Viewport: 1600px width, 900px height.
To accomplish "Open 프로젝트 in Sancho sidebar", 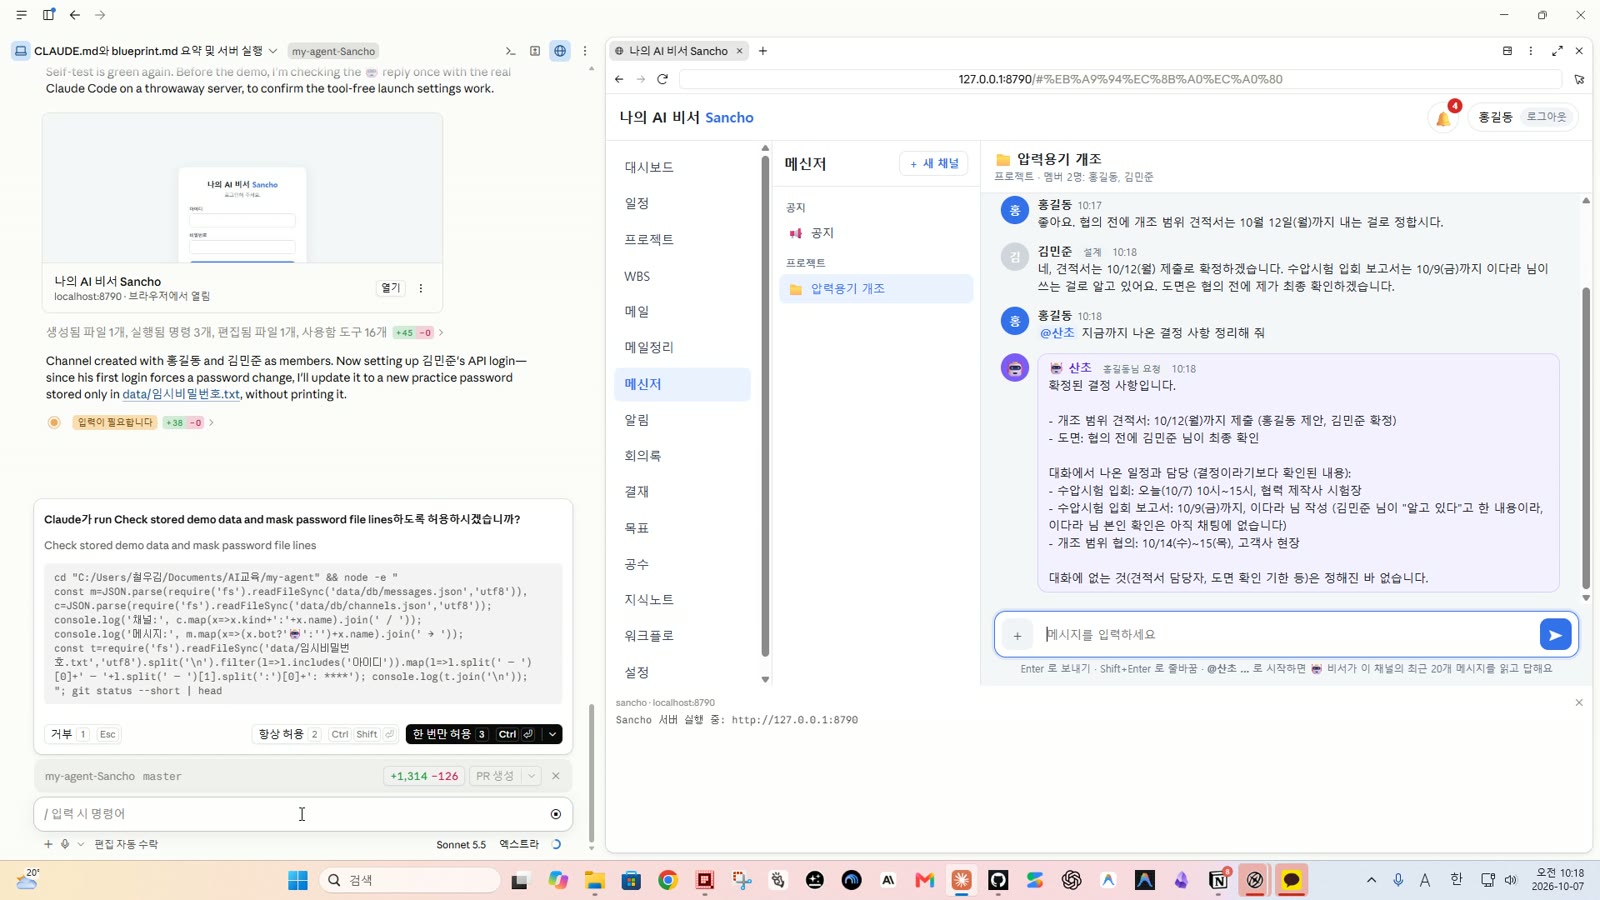I will pyautogui.click(x=682, y=239).
